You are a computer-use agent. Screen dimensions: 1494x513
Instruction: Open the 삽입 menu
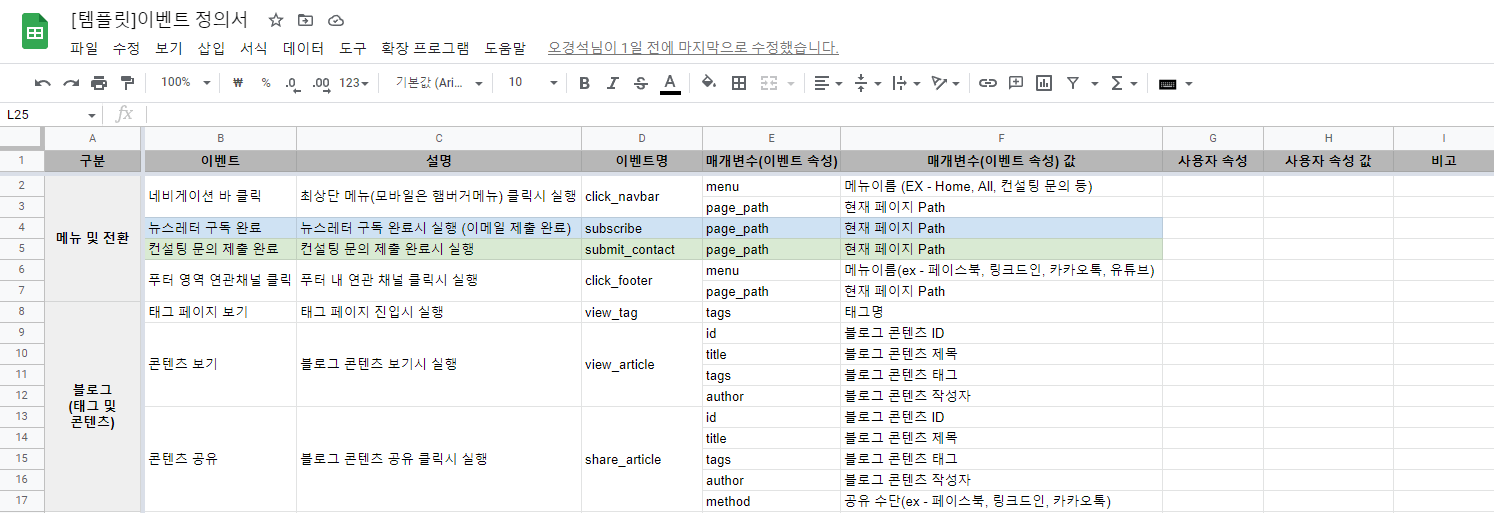[211, 48]
